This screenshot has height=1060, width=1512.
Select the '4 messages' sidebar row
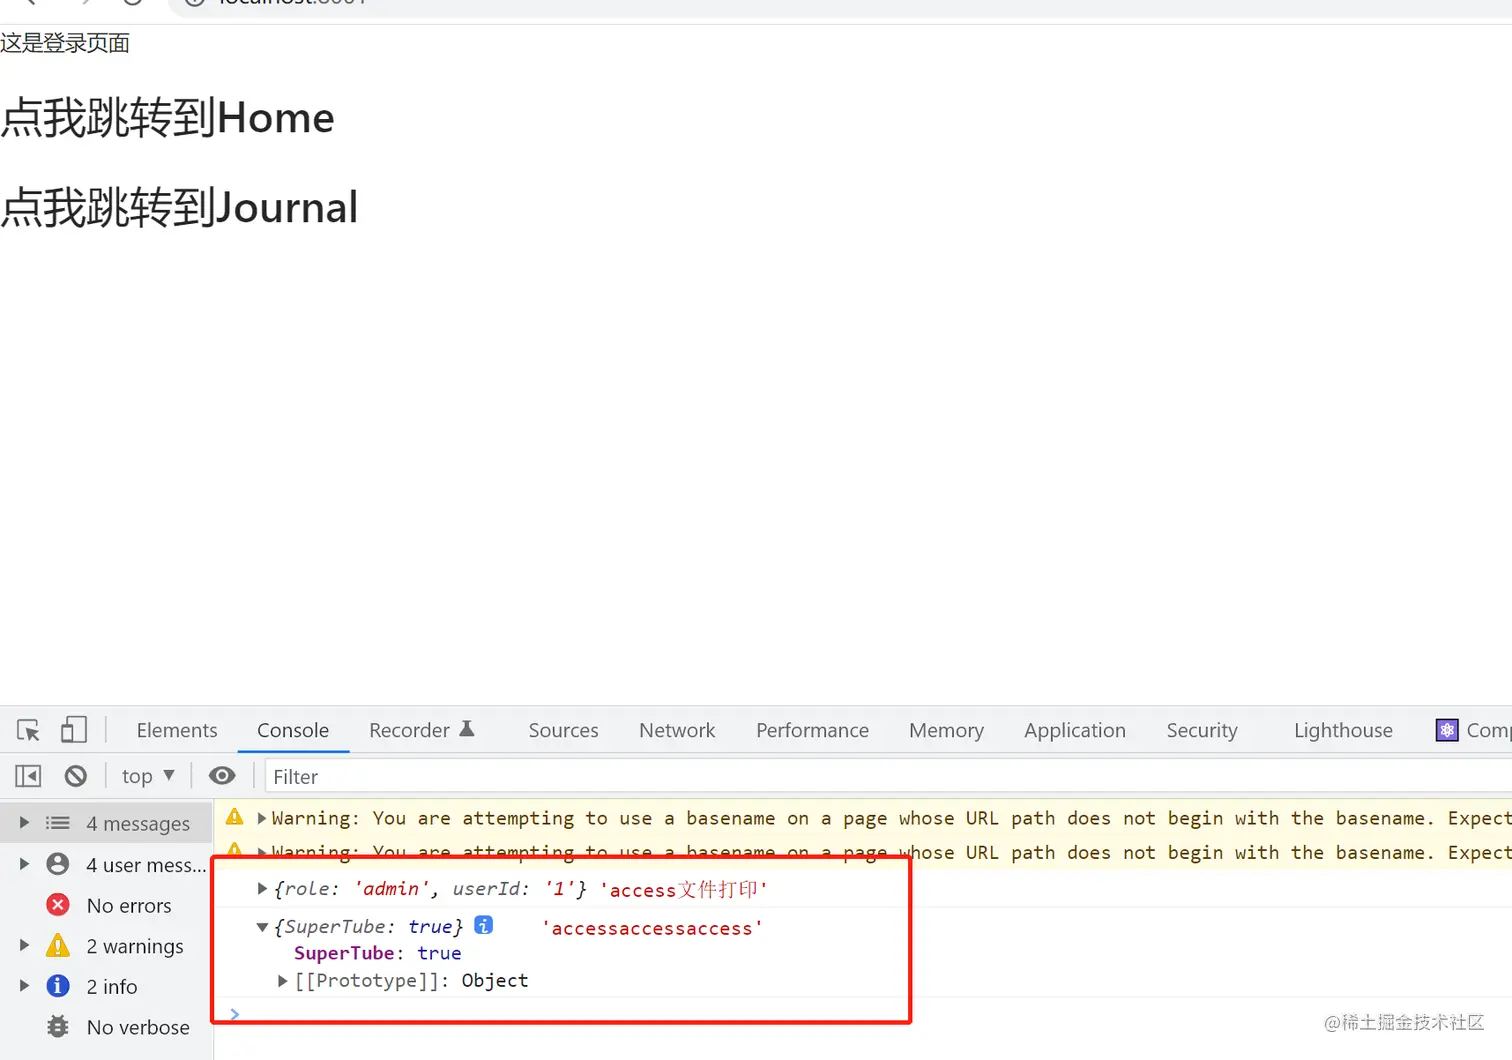[106, 823]
